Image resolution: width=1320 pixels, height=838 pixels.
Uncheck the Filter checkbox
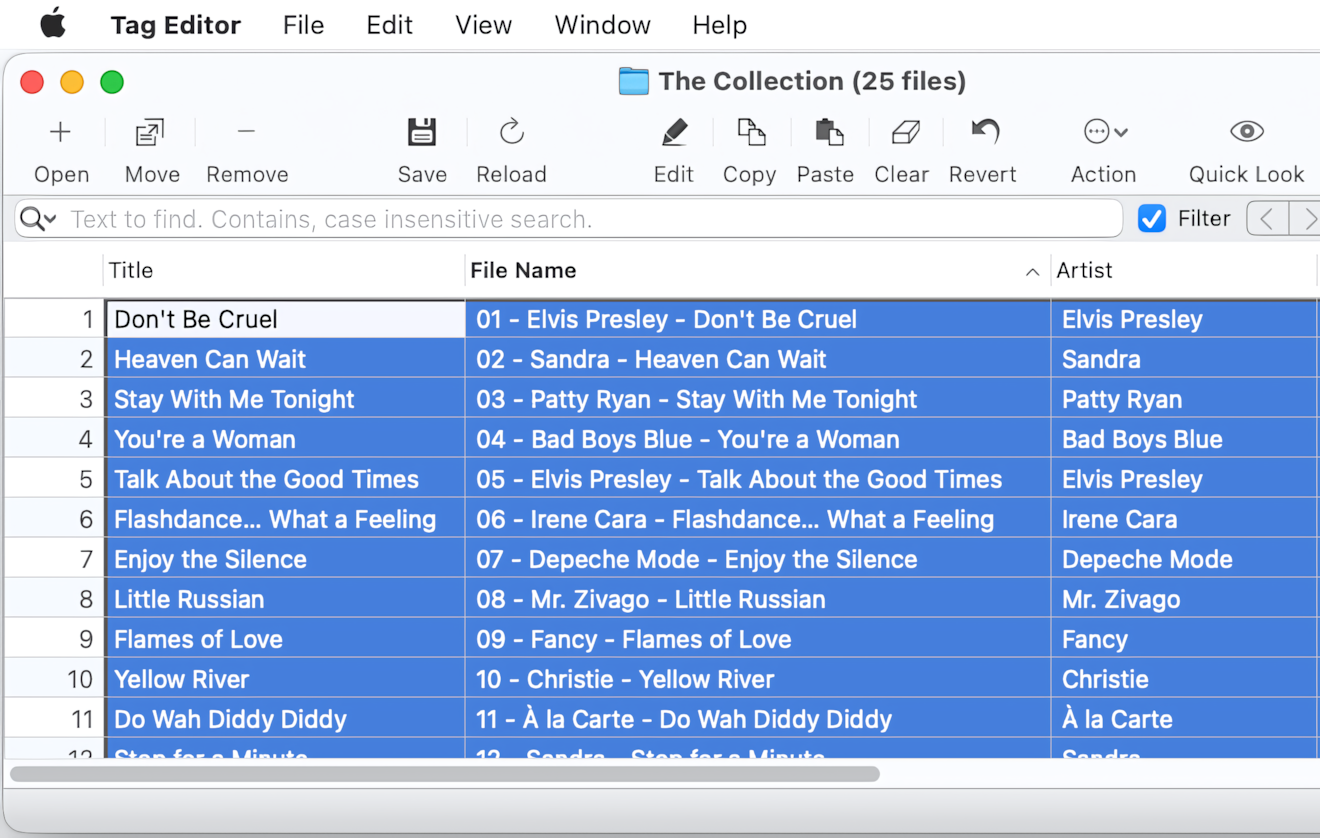1152,219
